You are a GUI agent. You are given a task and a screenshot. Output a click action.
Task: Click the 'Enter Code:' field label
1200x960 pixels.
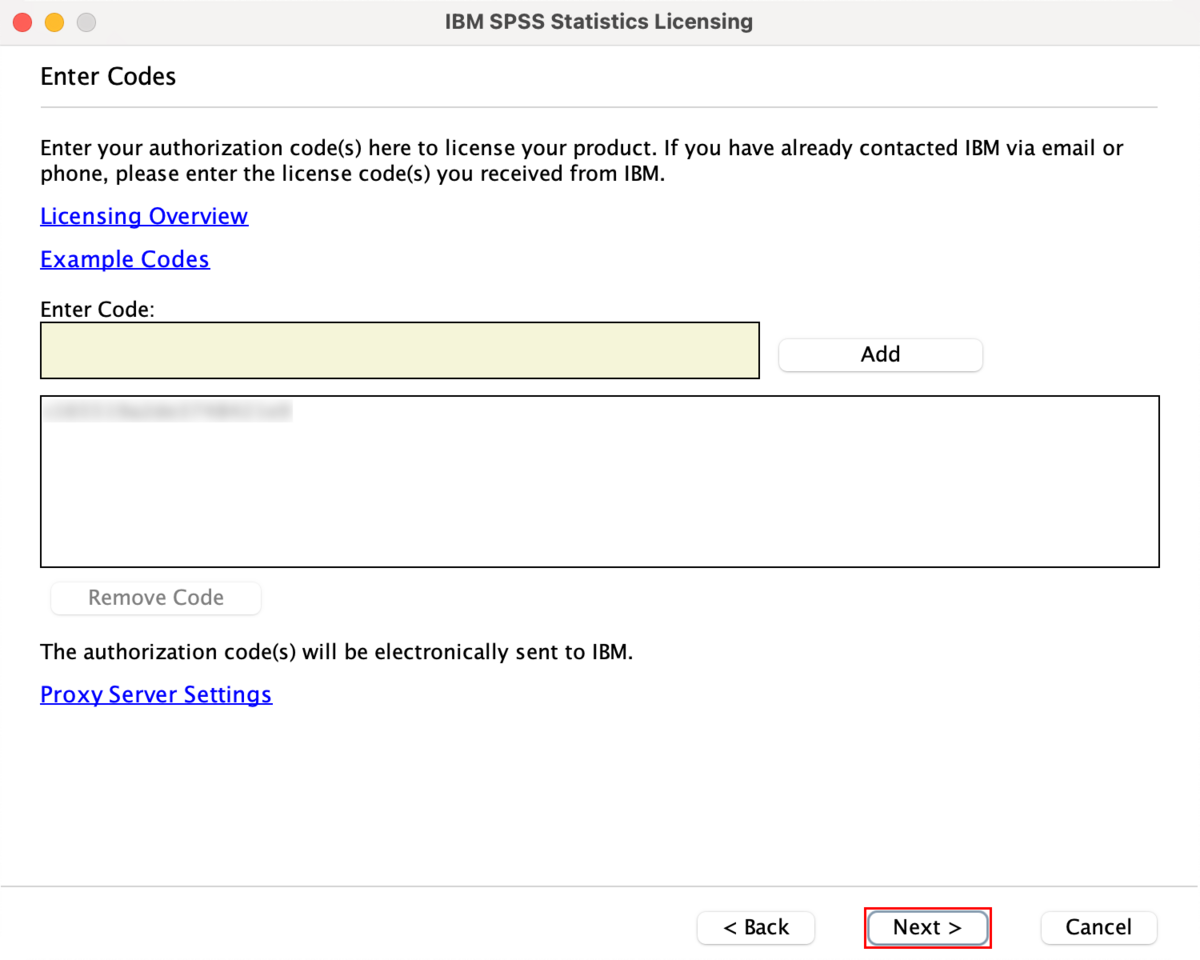tap(97, 309)
